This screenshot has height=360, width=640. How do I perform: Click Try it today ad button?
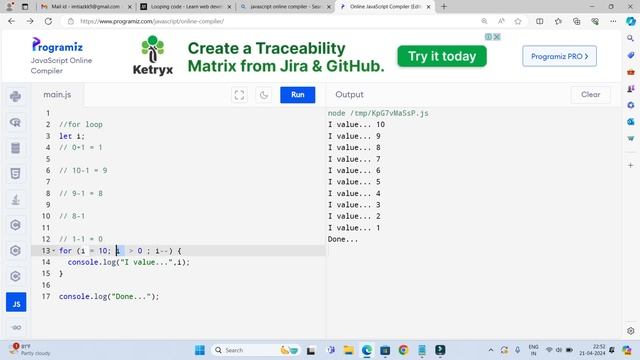pos(442,56)
